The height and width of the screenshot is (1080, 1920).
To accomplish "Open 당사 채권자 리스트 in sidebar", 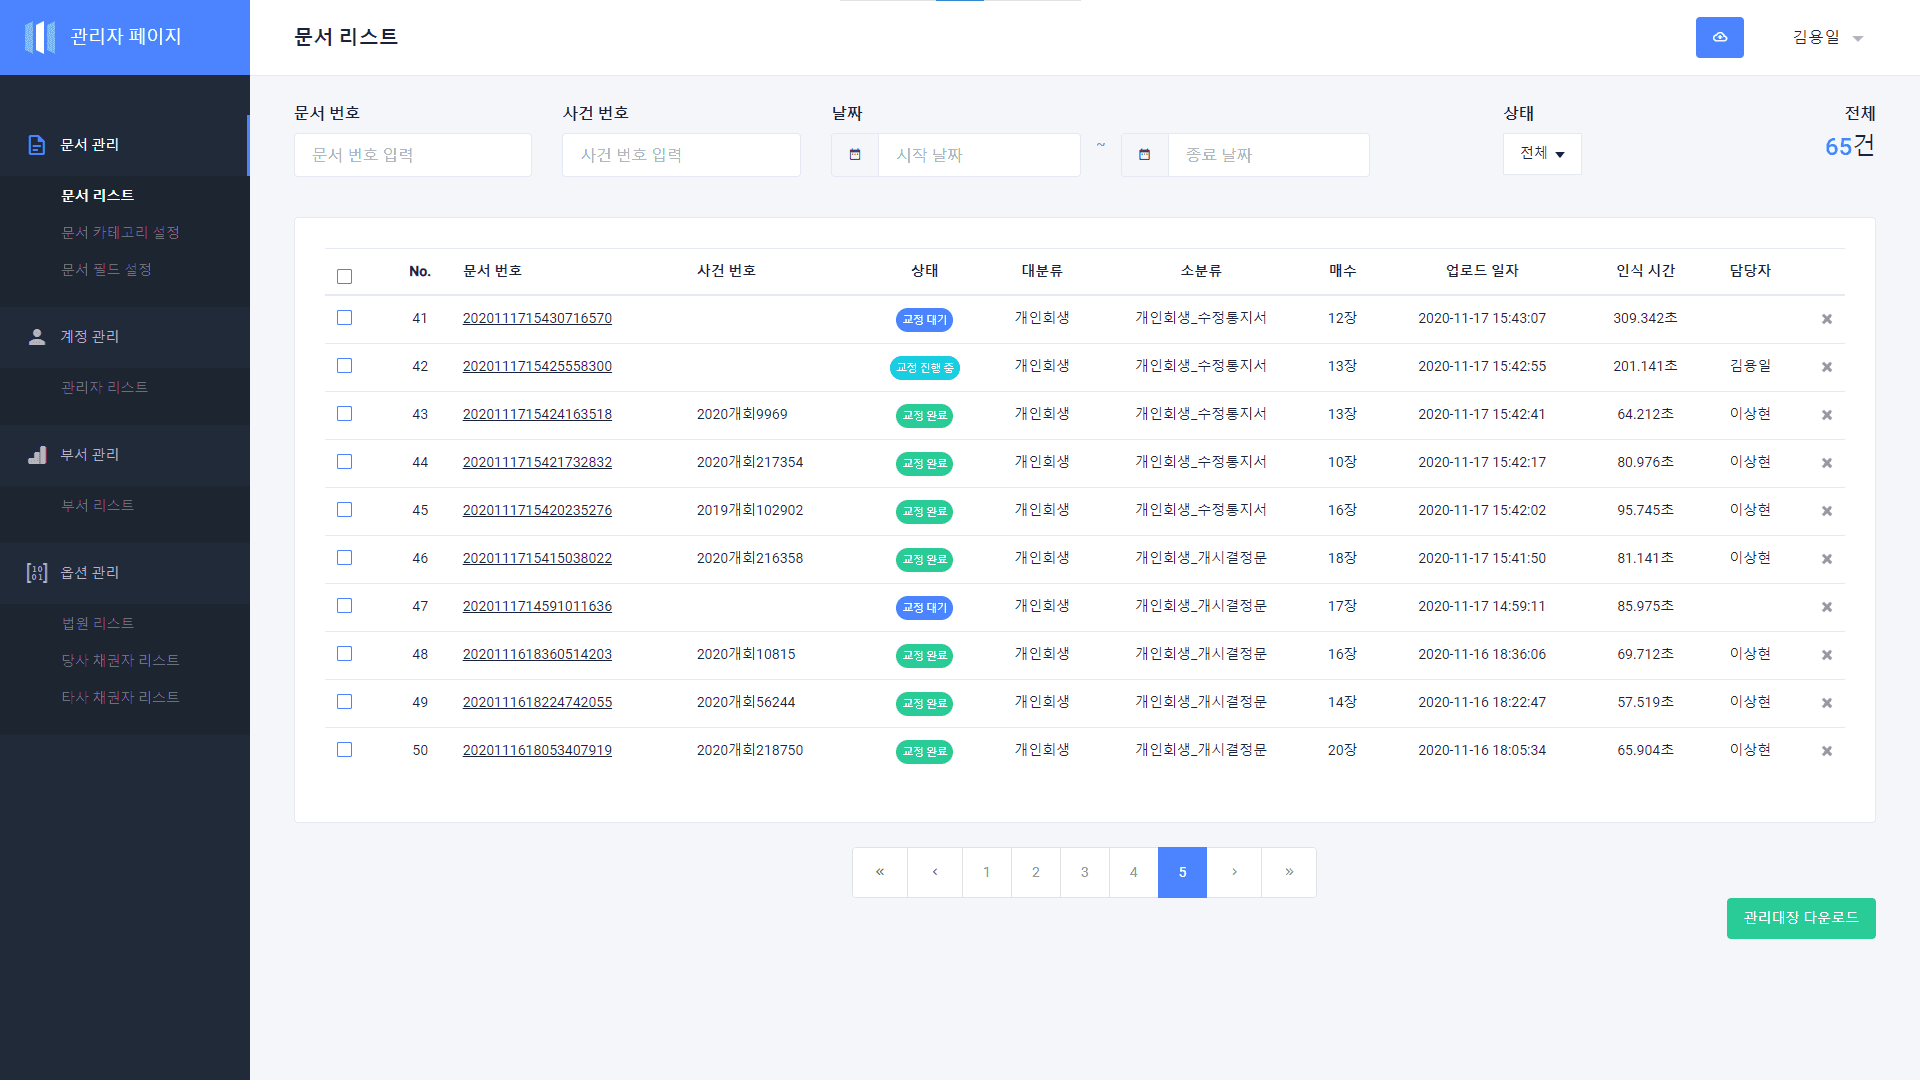I will (121, 661).
